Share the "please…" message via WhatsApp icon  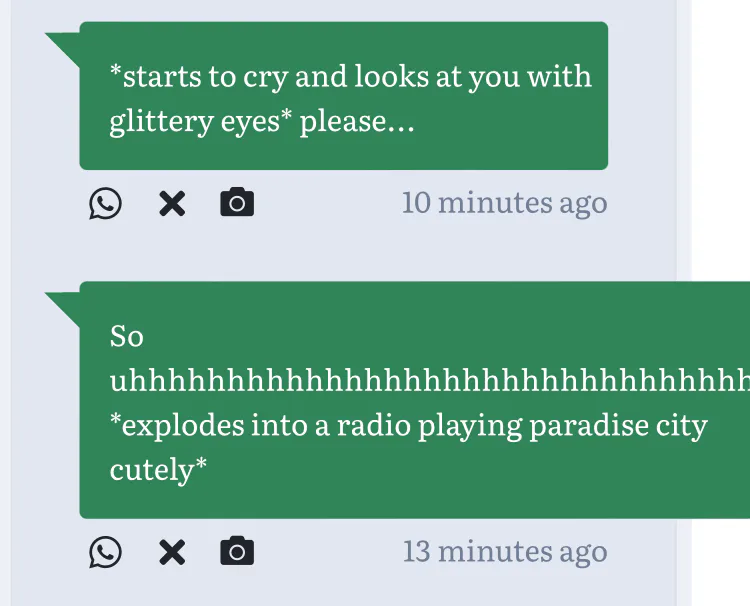click(x=105, y=203)
